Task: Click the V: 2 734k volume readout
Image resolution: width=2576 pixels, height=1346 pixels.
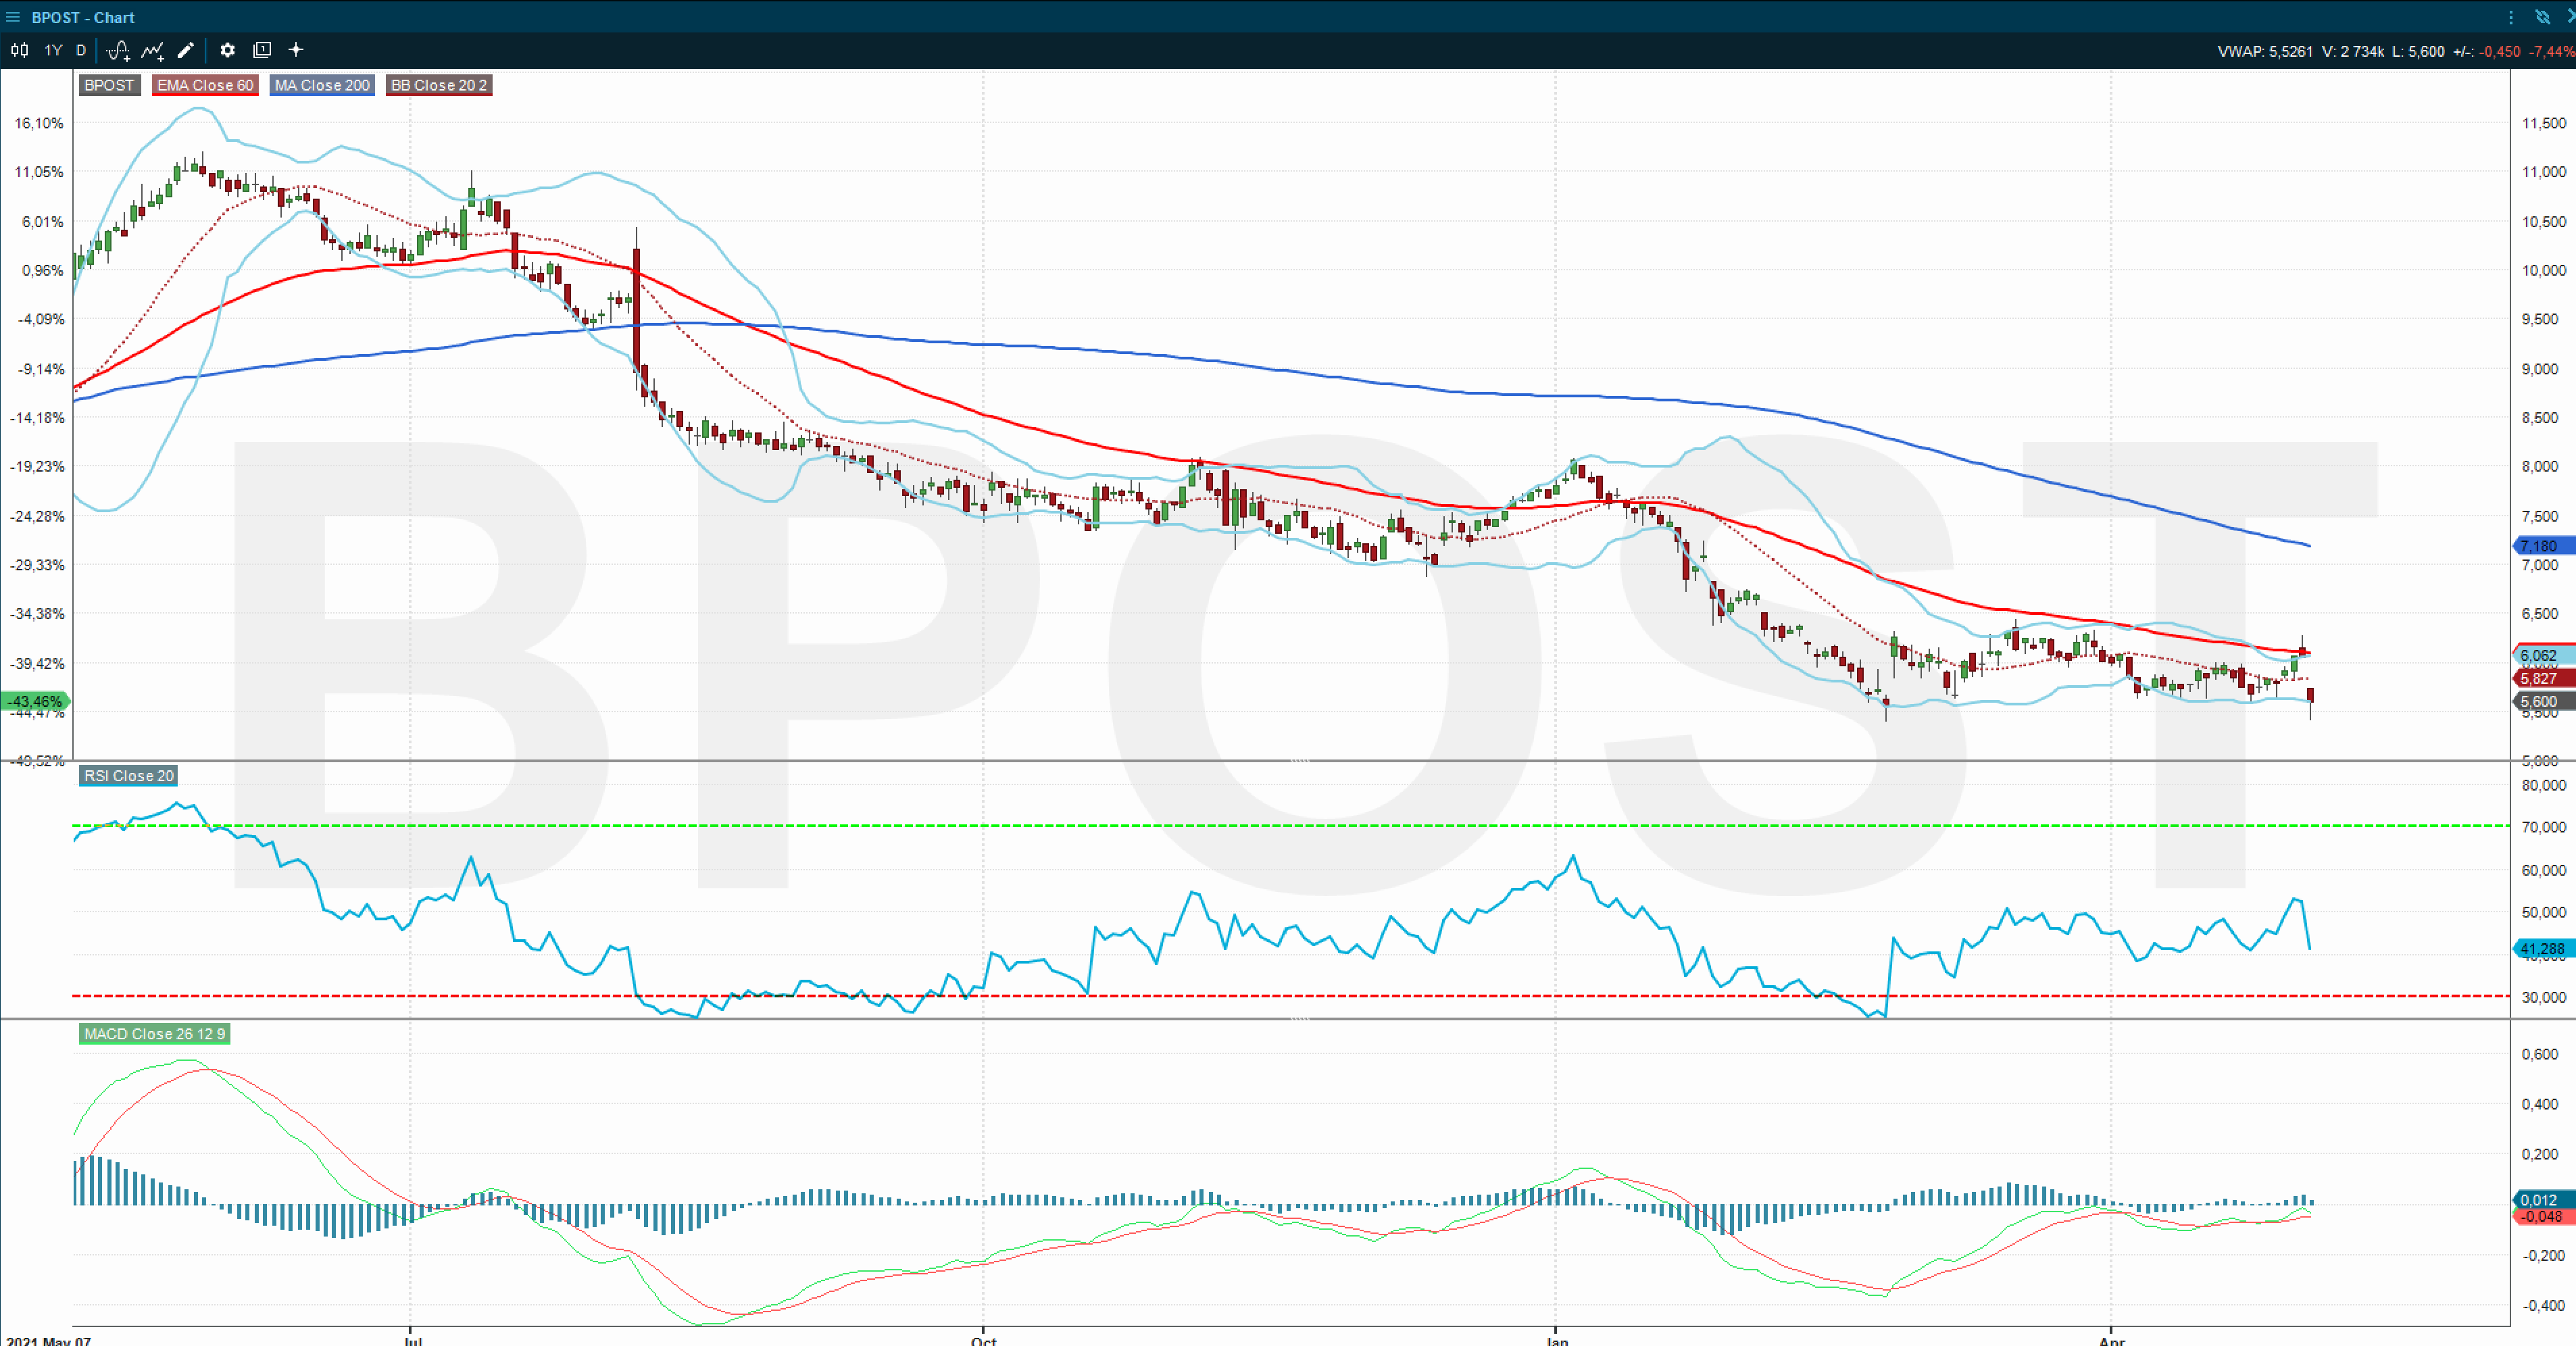Action: 2353,51
